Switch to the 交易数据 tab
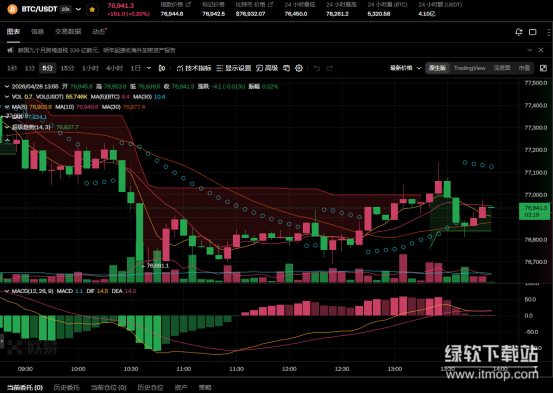The image size is (553, 394). (68, 31)
